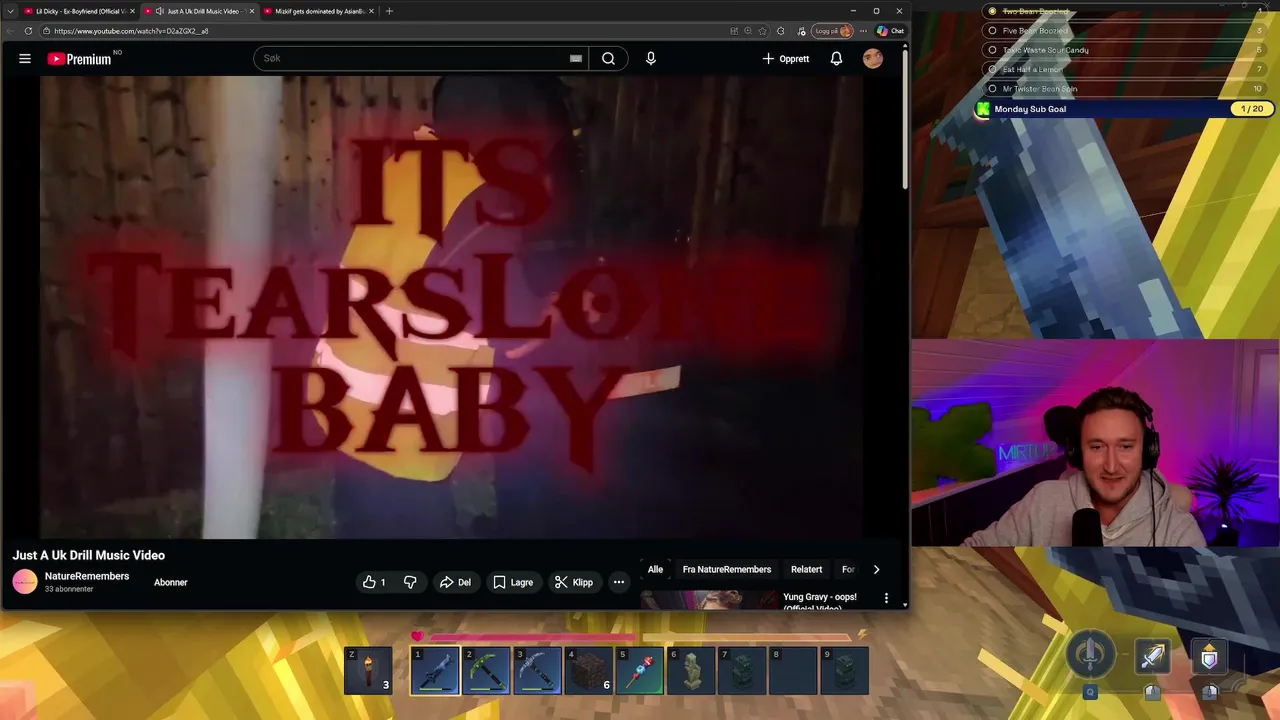This screenshot has width=1280, height=720.
Task: Reload the page in the browser
Action: 28,31
